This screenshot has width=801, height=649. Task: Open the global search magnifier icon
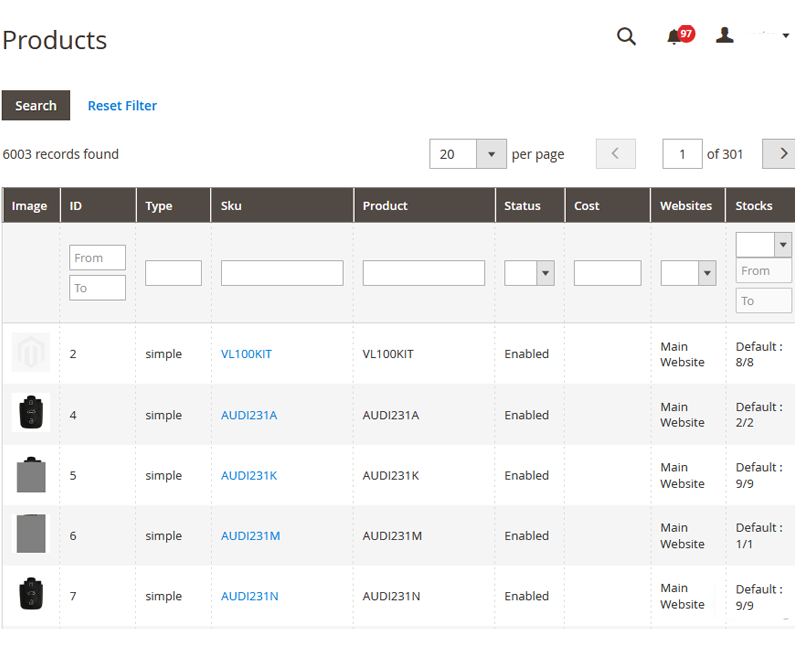627,36
